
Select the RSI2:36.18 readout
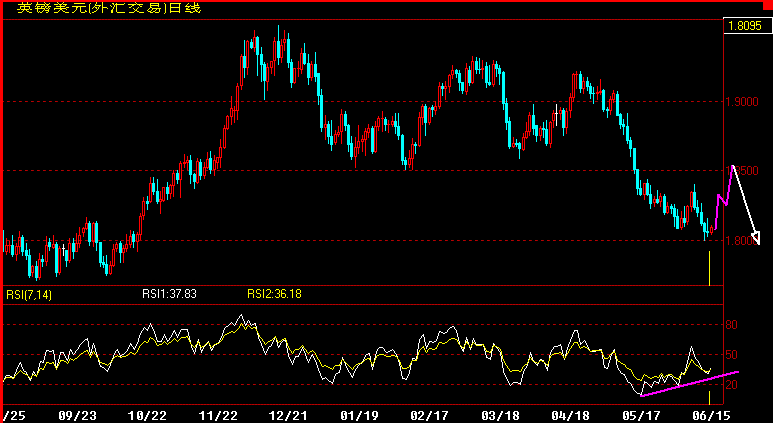click(x=274, y=294)
